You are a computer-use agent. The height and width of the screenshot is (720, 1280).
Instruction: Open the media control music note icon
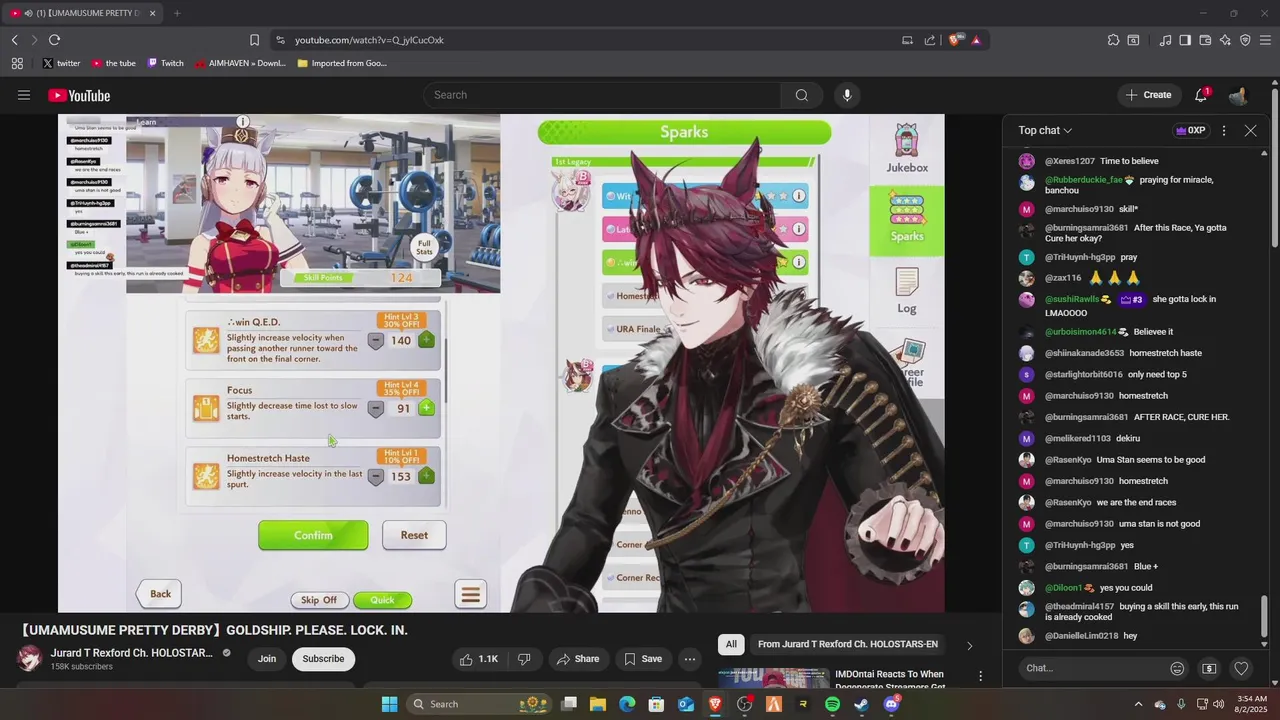1165,40
